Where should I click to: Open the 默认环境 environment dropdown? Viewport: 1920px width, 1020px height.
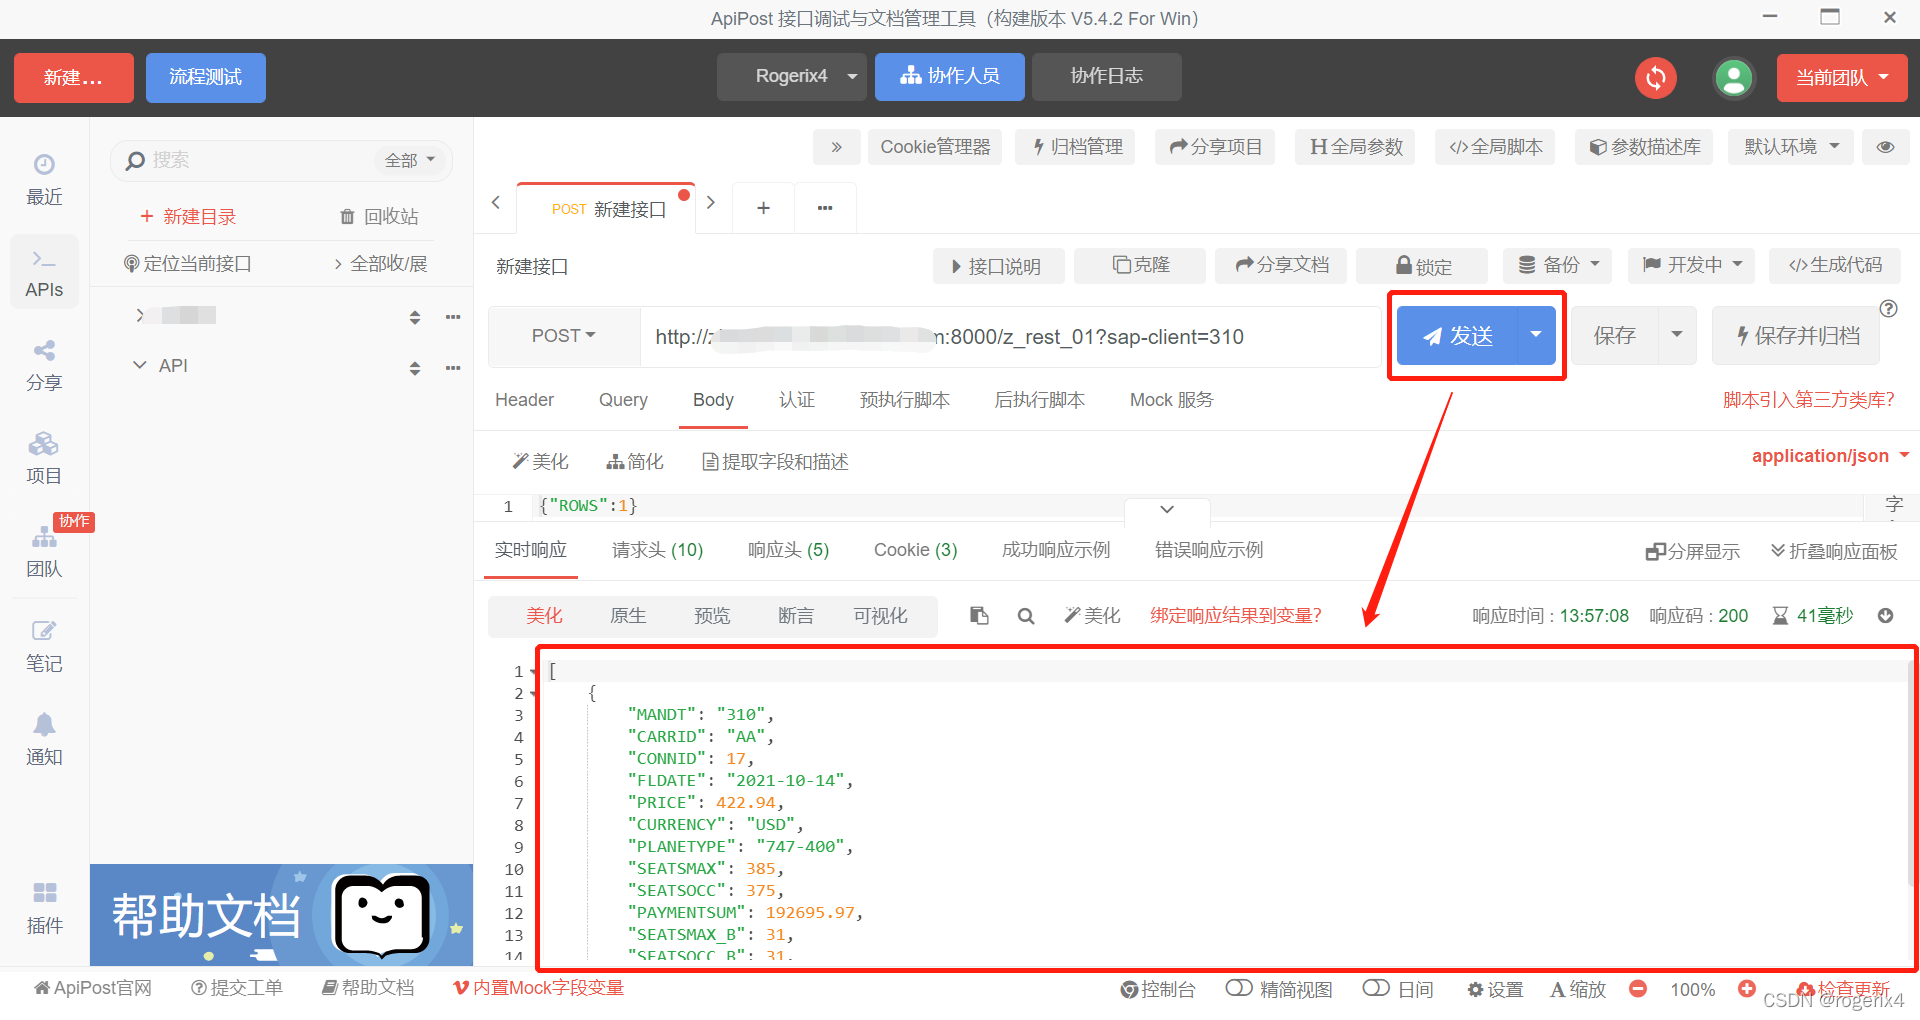(1792, 147)
